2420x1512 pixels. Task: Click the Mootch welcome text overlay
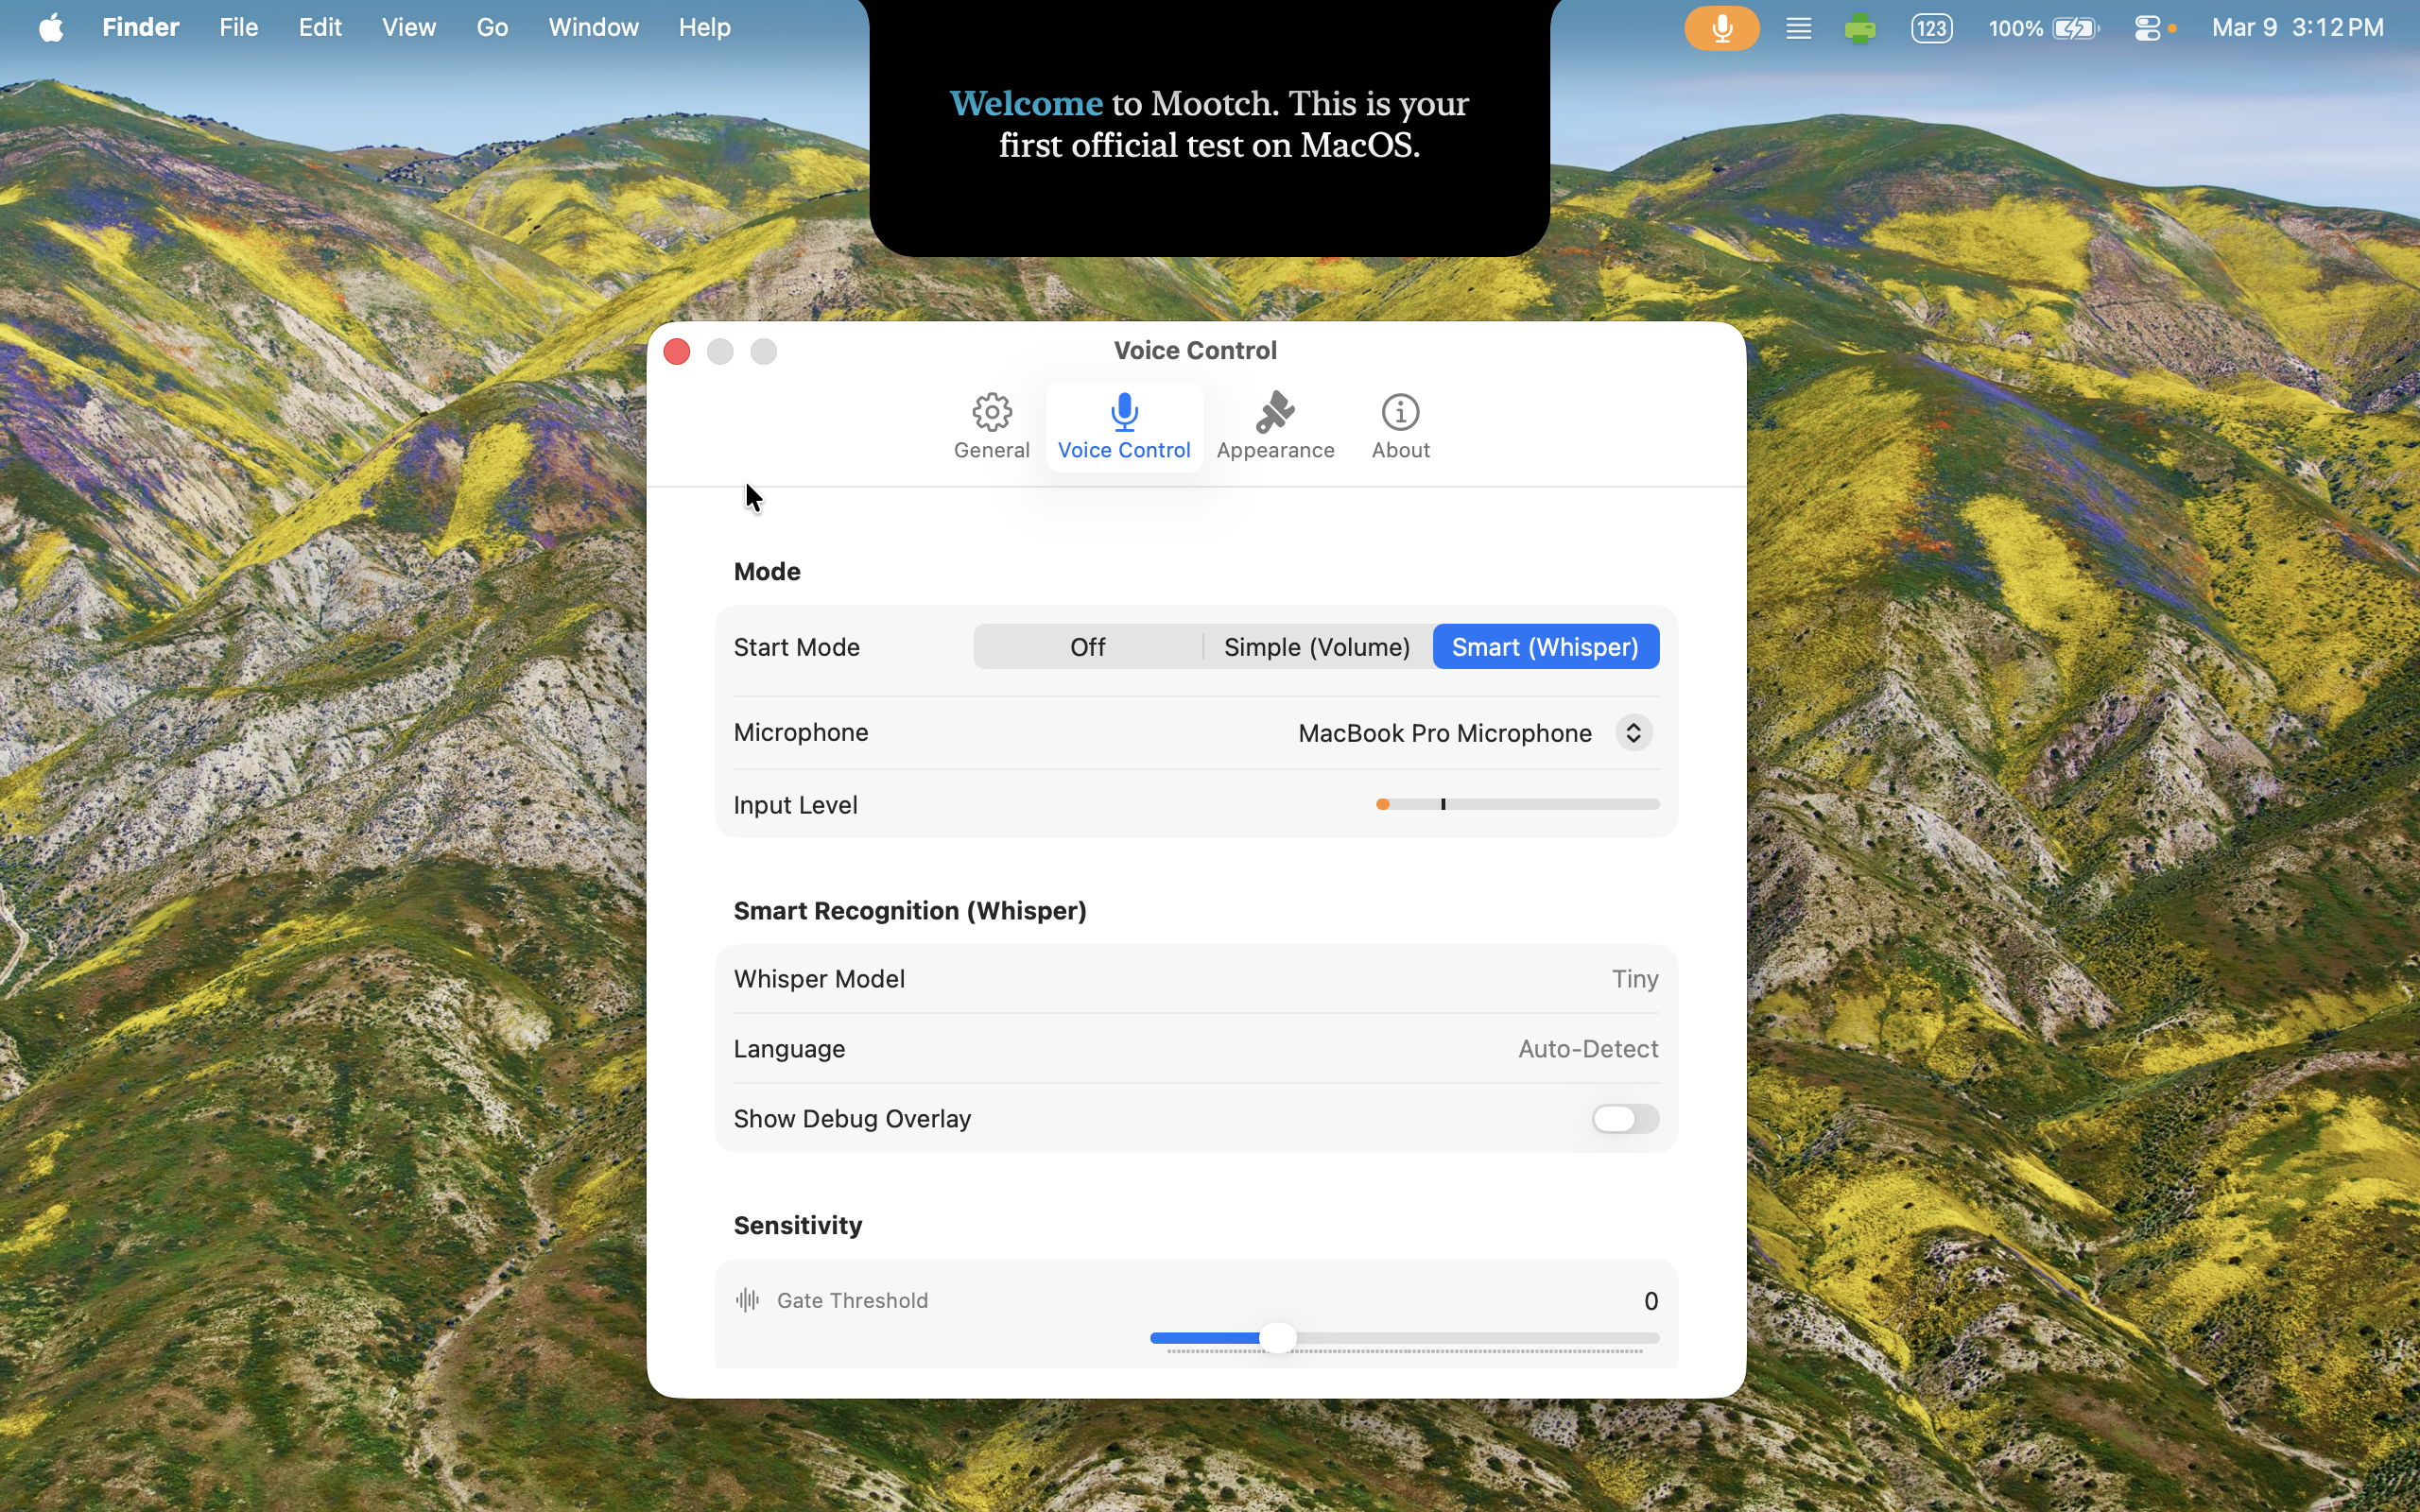1209,125
